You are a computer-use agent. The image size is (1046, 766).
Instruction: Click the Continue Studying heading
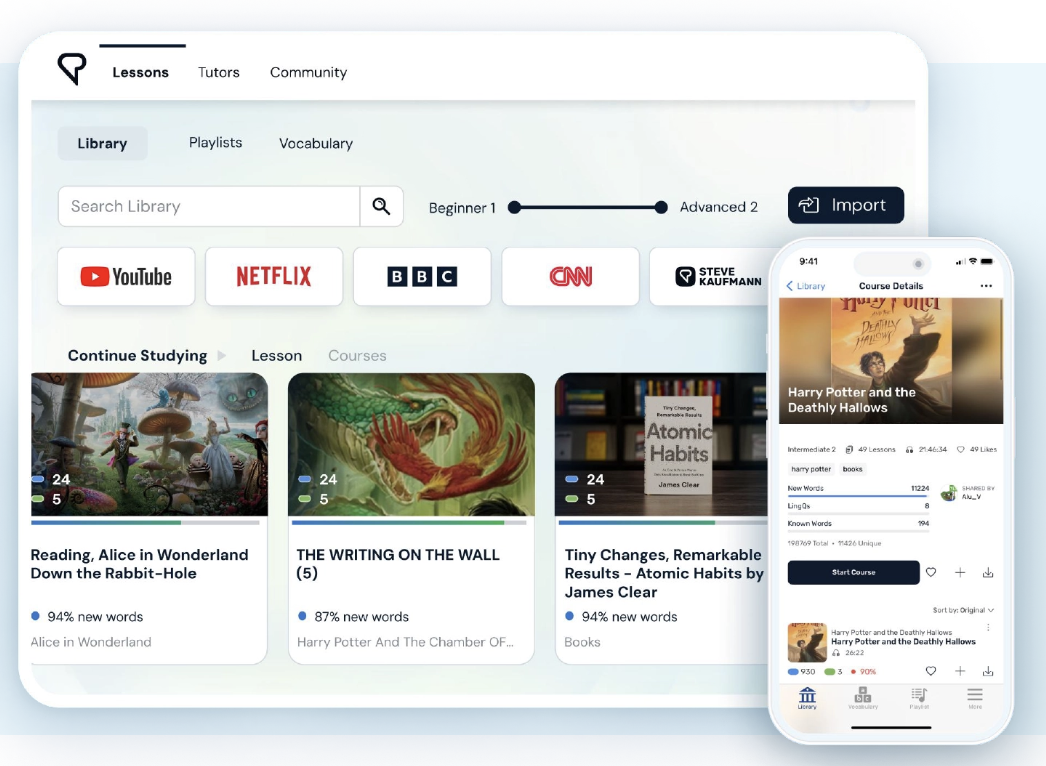(137, 356)
